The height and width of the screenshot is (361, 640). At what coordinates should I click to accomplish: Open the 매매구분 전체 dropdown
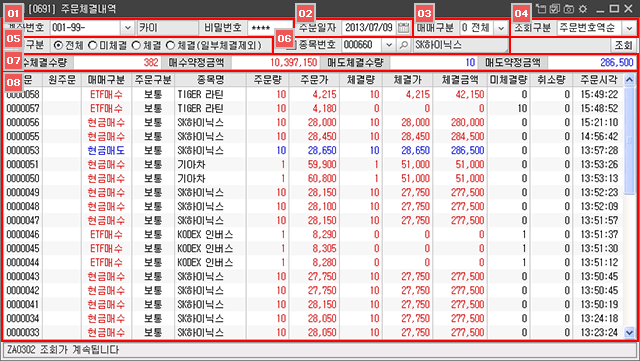pyautogui.click(x=501, y=28)
